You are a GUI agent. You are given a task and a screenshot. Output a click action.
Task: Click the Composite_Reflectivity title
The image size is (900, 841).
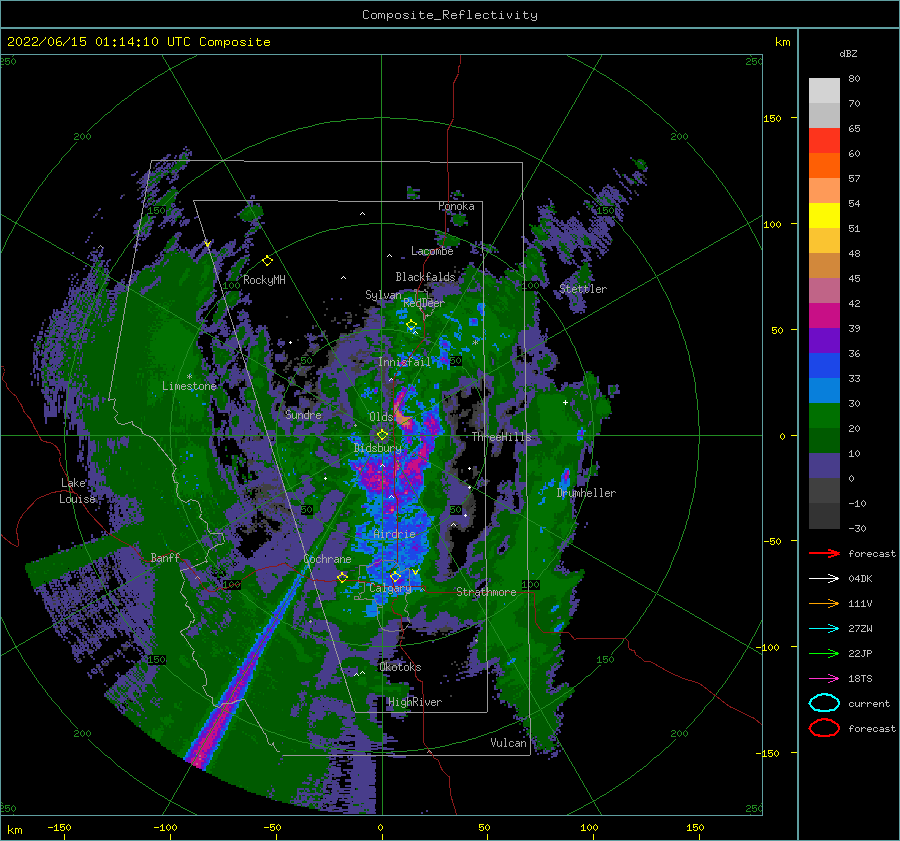(449, 15)
